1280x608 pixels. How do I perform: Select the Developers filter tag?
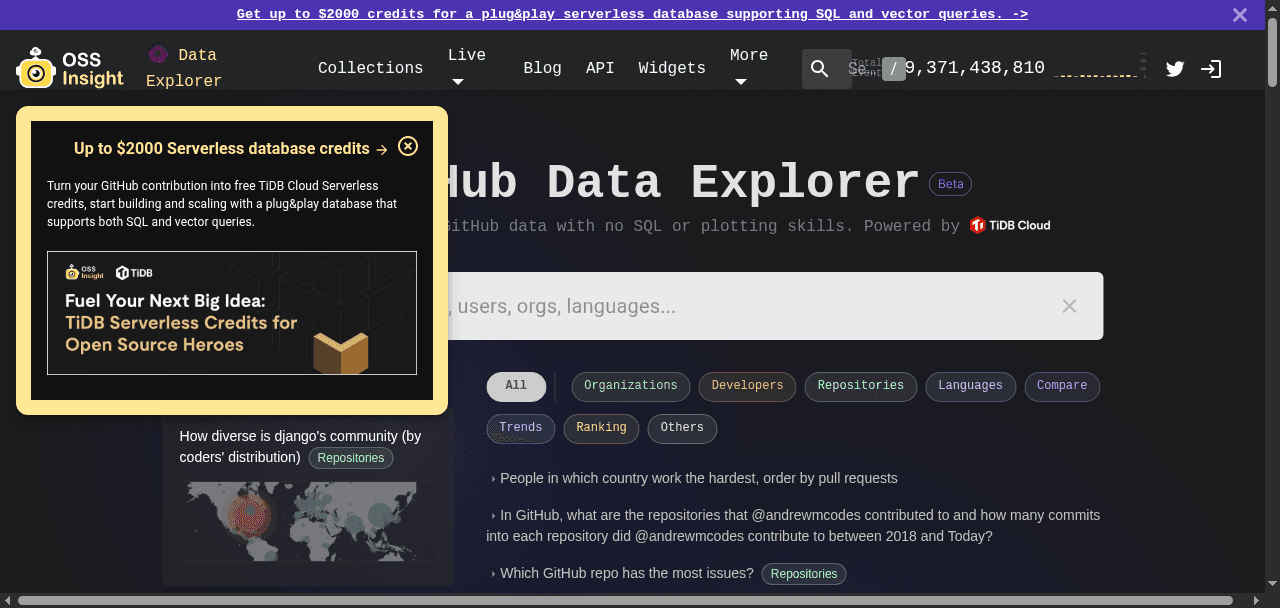(x=748, y=386)
